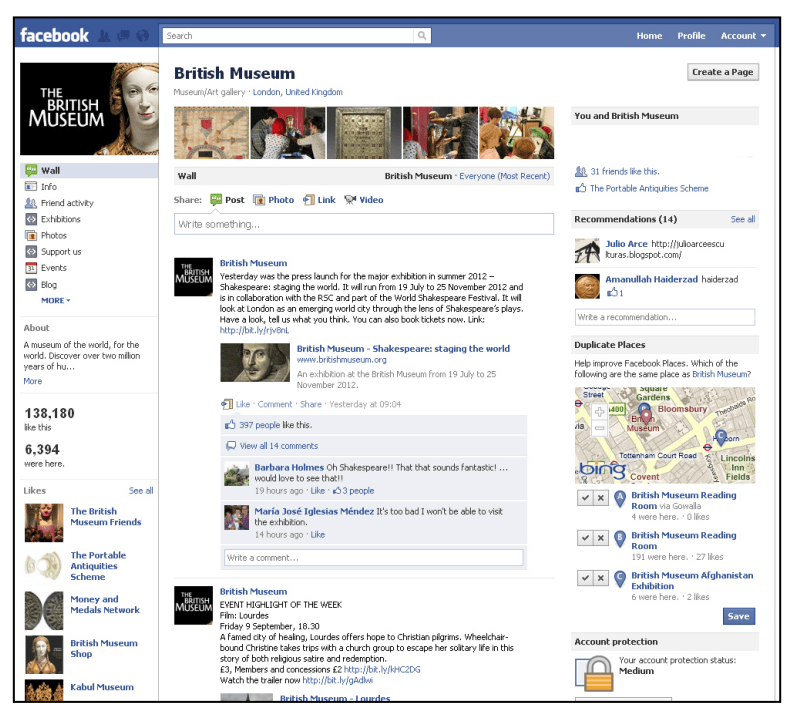Zoom in on the Bing map

(x=599, y=412)
